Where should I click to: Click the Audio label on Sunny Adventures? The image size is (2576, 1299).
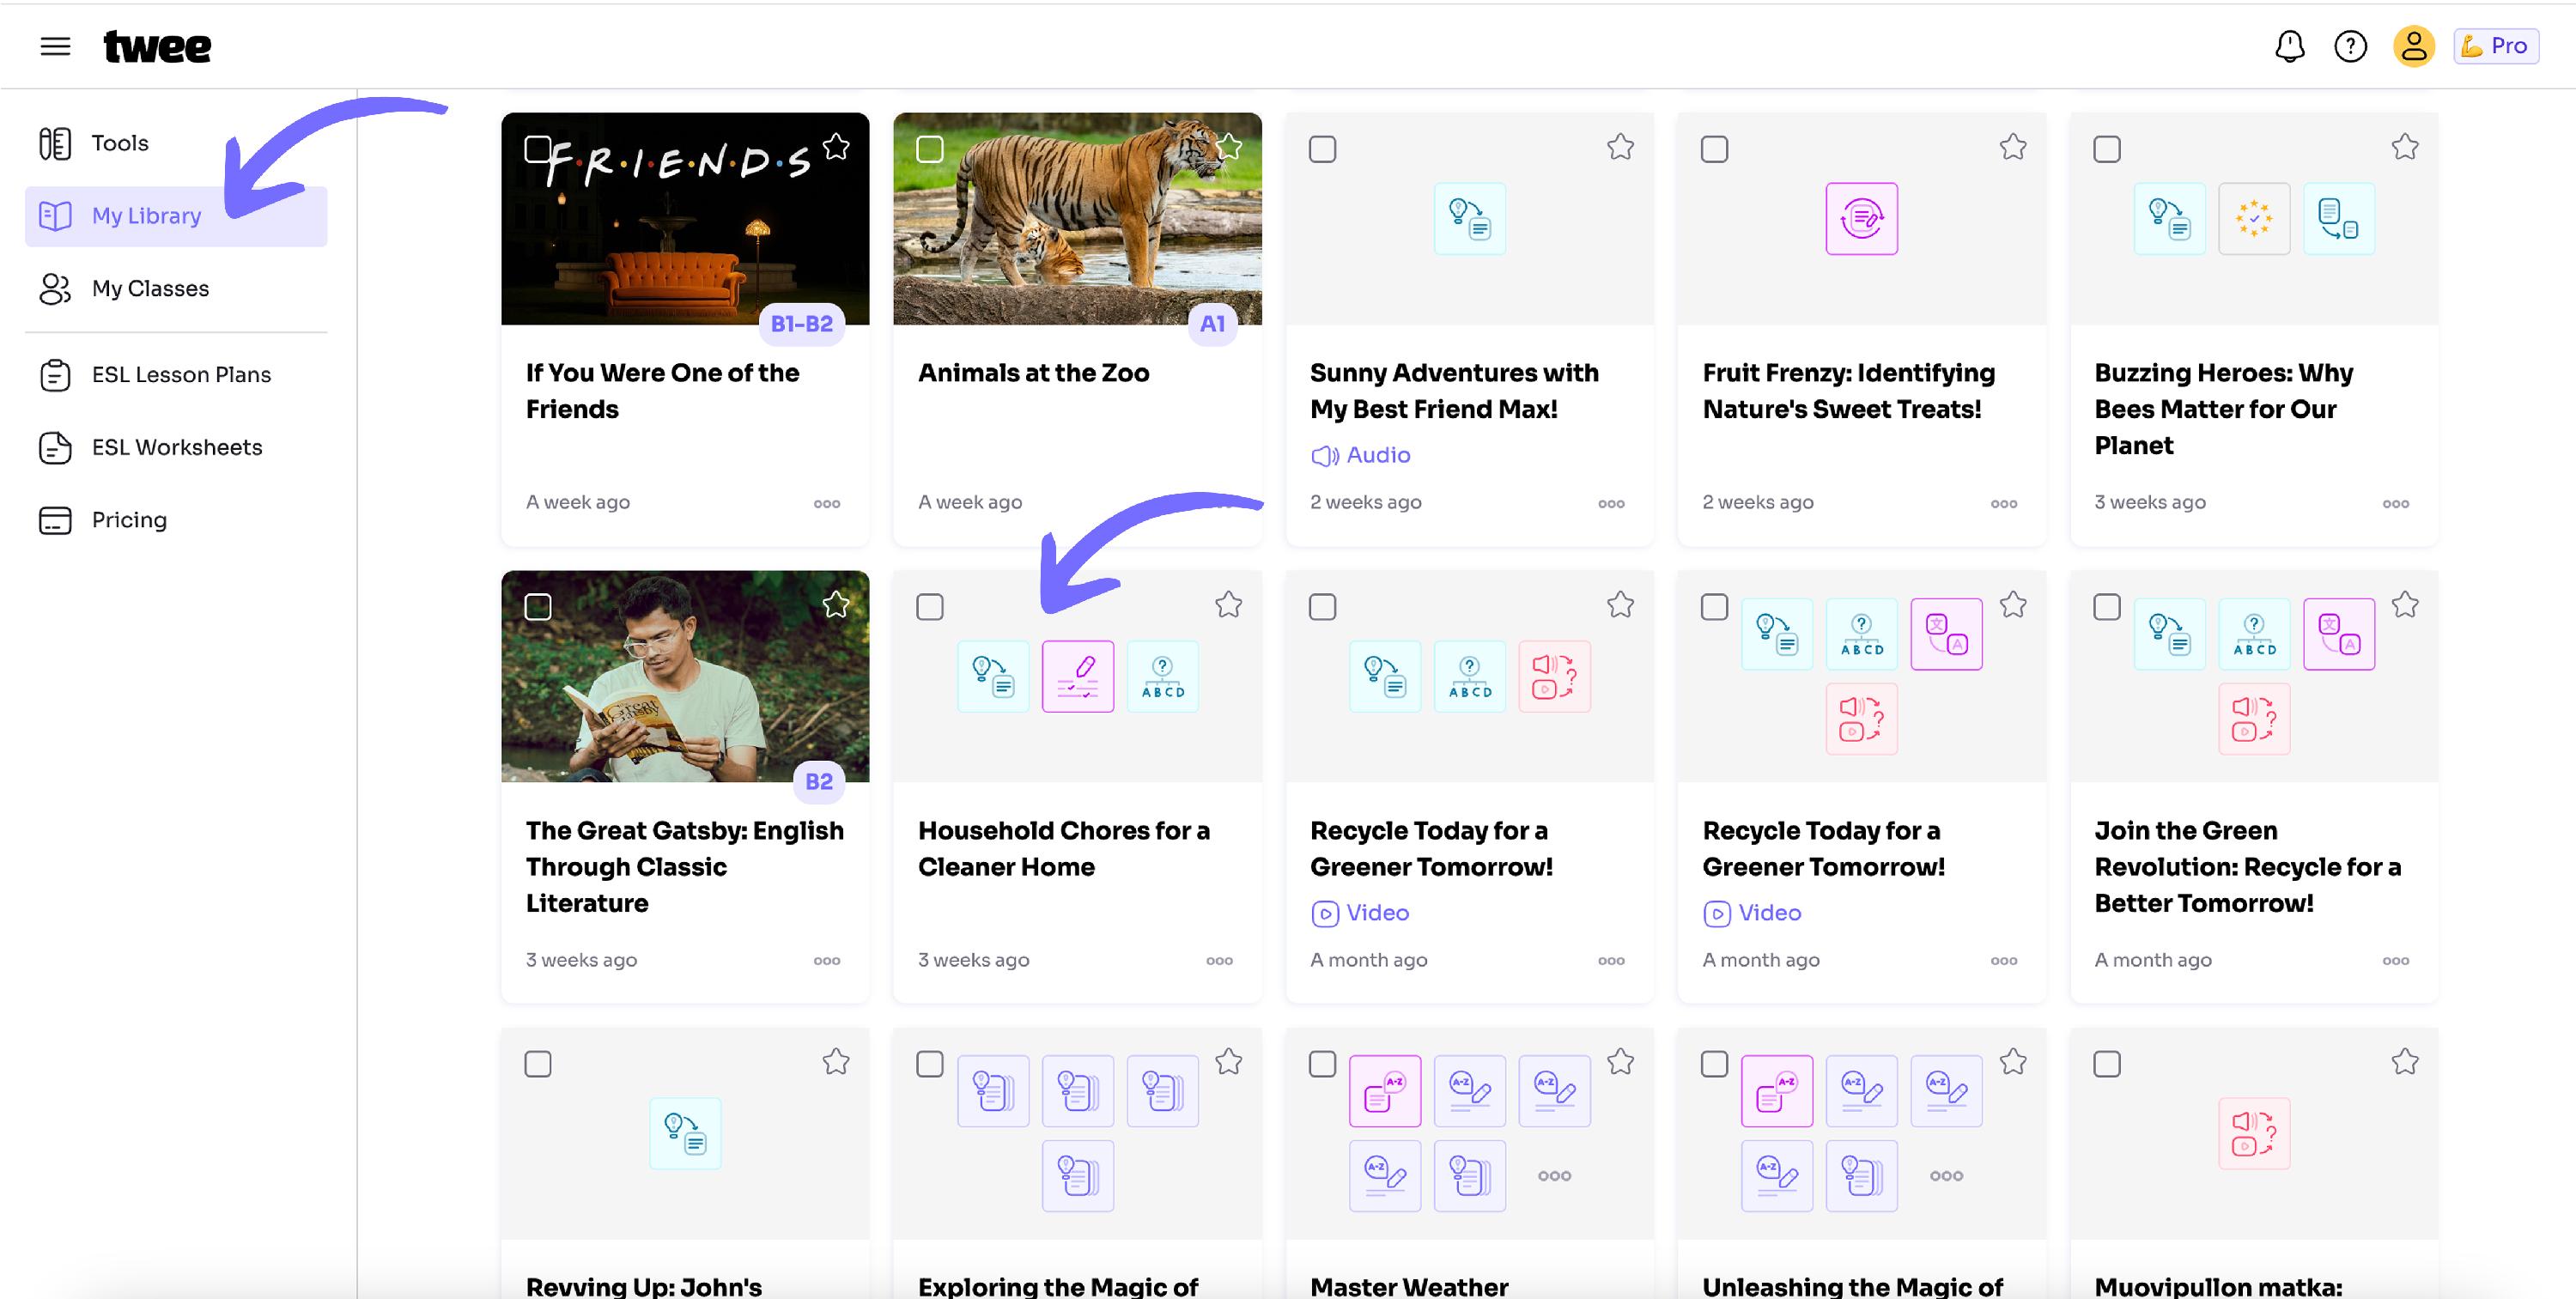[x=1361, y=455]
